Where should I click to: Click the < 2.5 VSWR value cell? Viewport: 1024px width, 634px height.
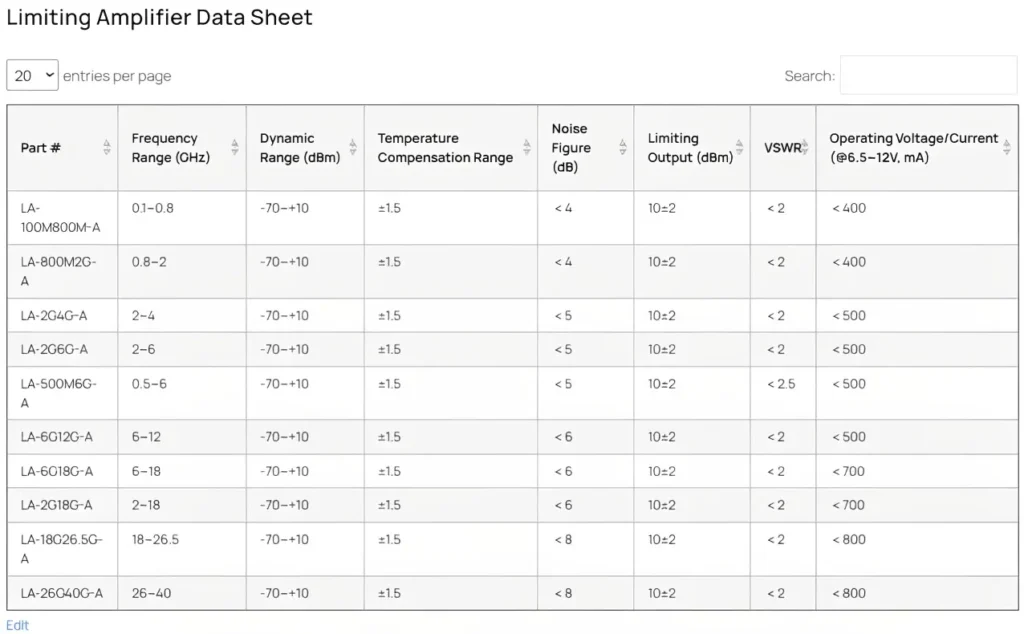781,384
